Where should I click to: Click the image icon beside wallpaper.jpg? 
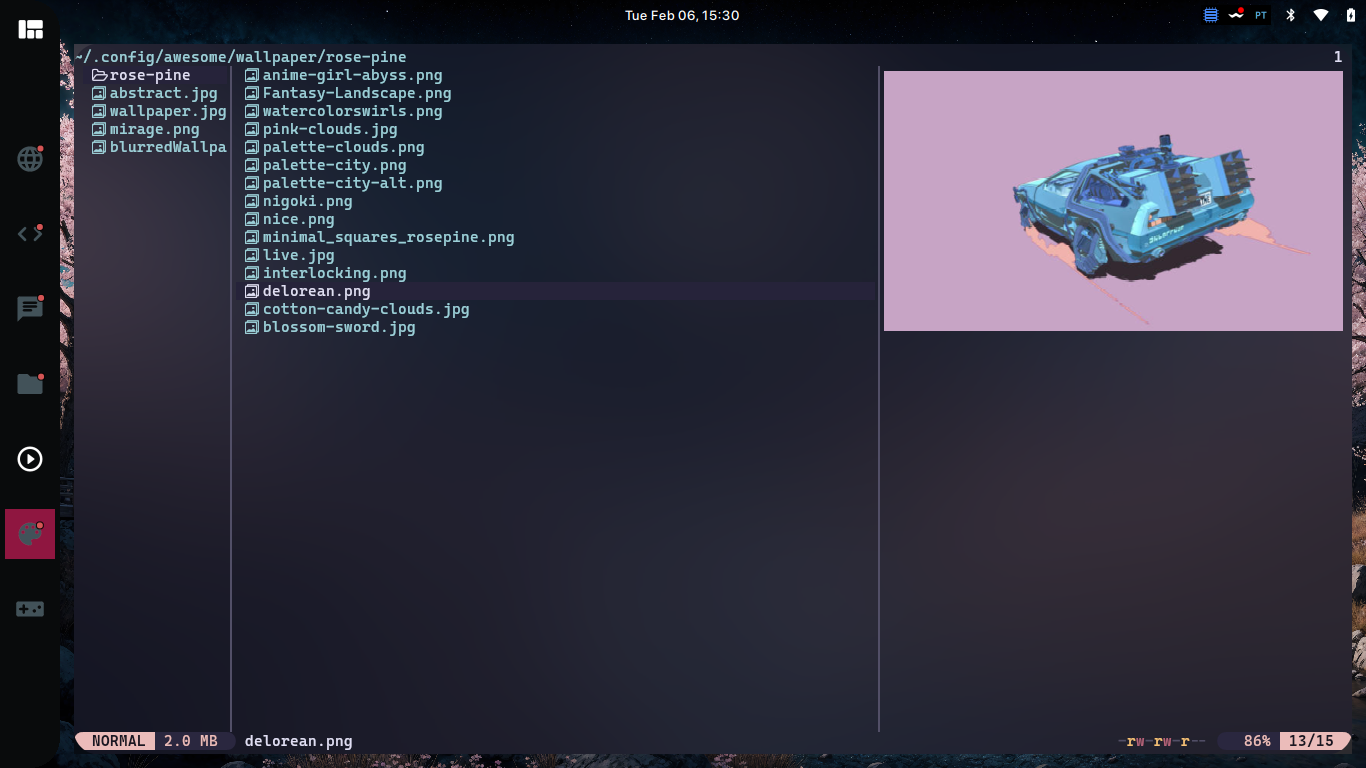[99, 111]
